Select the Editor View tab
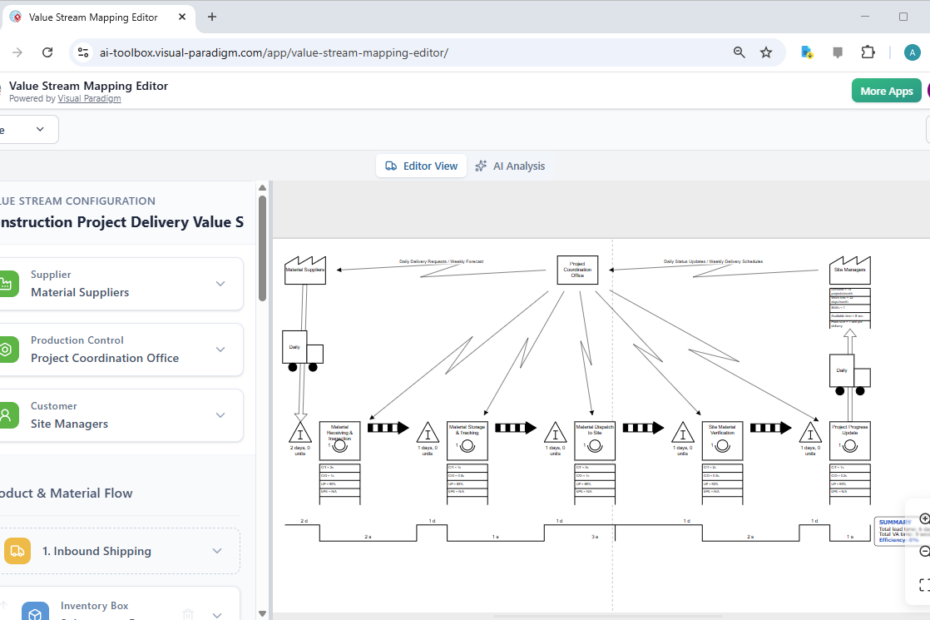The width and height of the screenshot is (930, 620). 420,165
